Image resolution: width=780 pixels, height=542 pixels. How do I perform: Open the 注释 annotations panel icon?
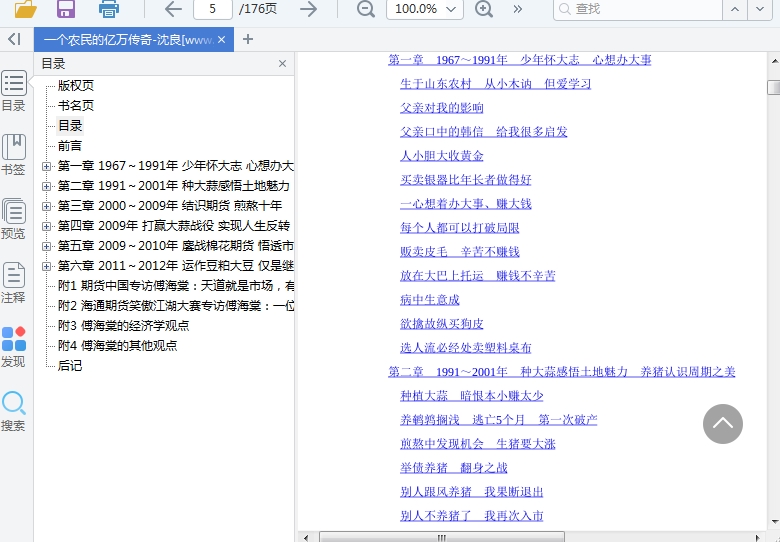[x=13, y=283]
